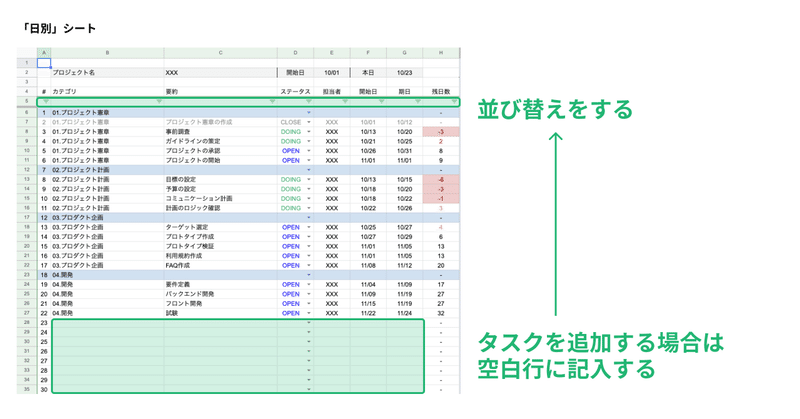Open status dropdown arrow for 試験 row
800x419 pixels.
[309, 313]
